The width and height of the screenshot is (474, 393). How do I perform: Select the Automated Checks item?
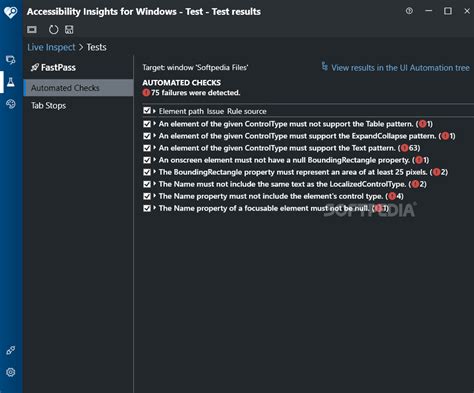[x=79, y=88]
